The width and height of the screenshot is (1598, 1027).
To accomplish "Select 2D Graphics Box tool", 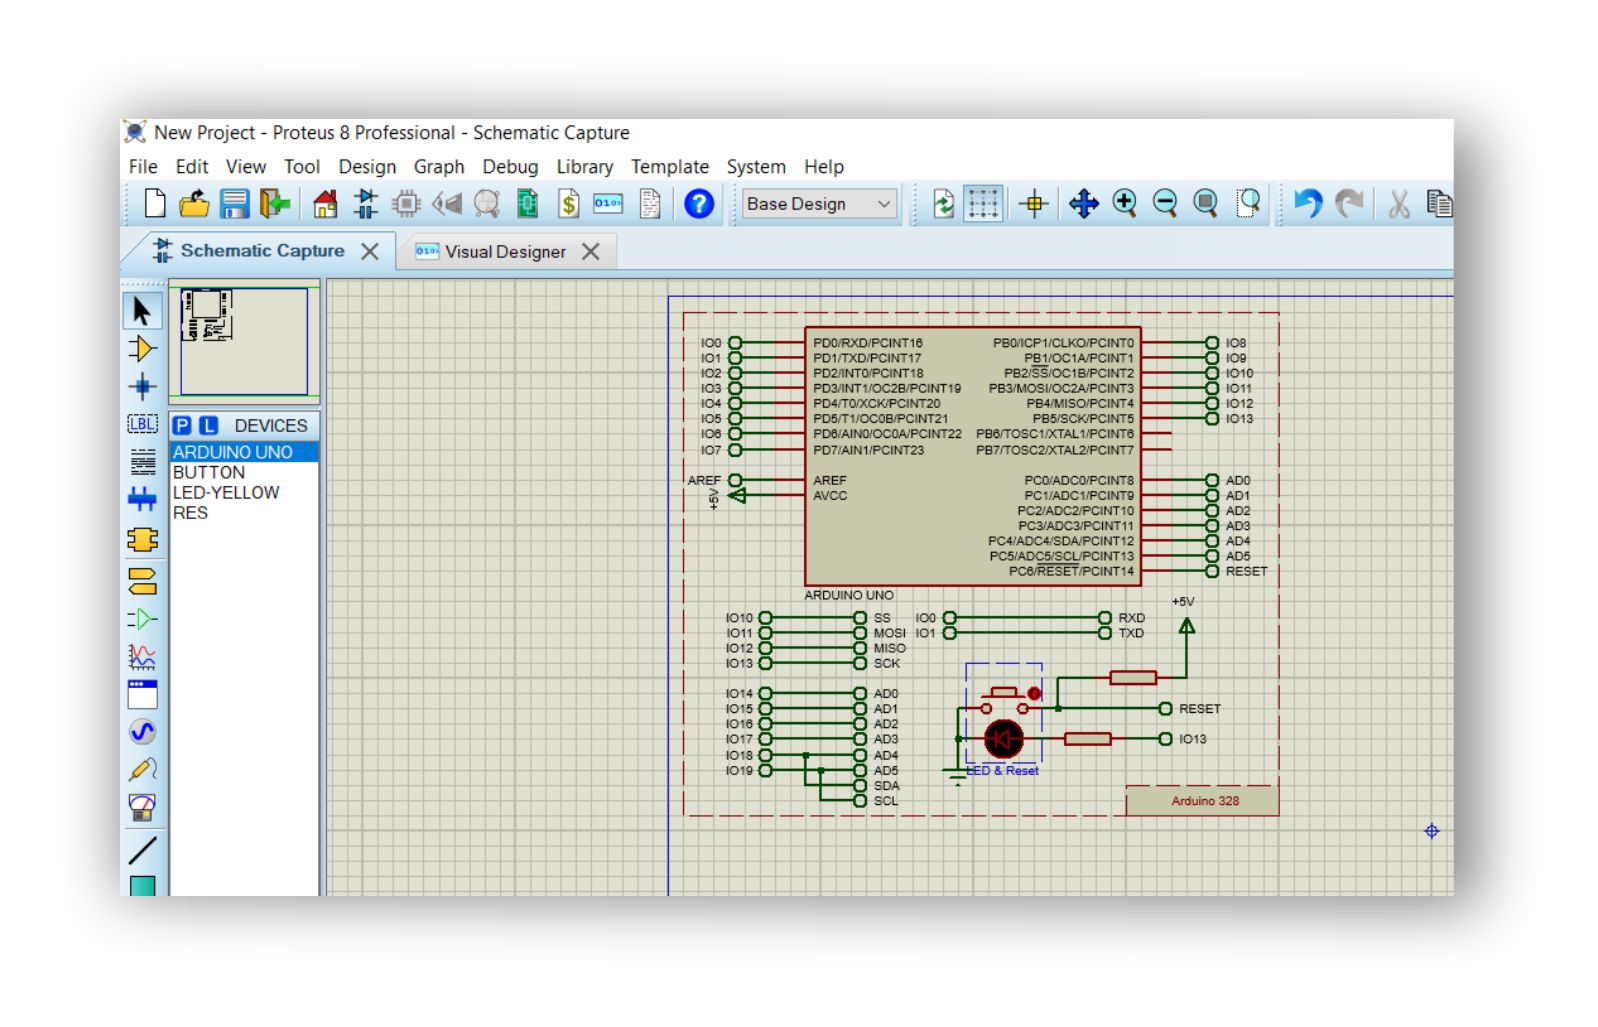I will point(142,886).
